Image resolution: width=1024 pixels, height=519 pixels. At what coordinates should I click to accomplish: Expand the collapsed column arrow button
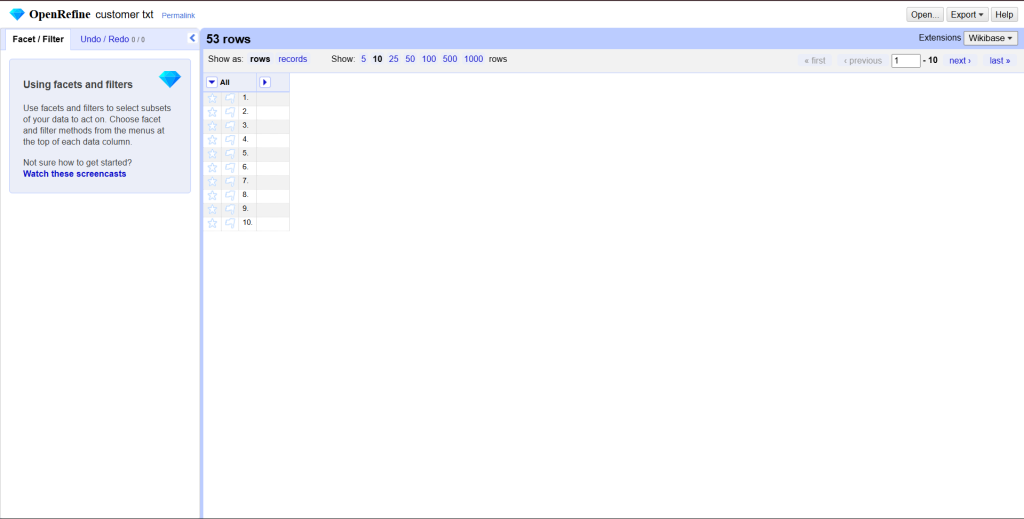click(265, 82)
